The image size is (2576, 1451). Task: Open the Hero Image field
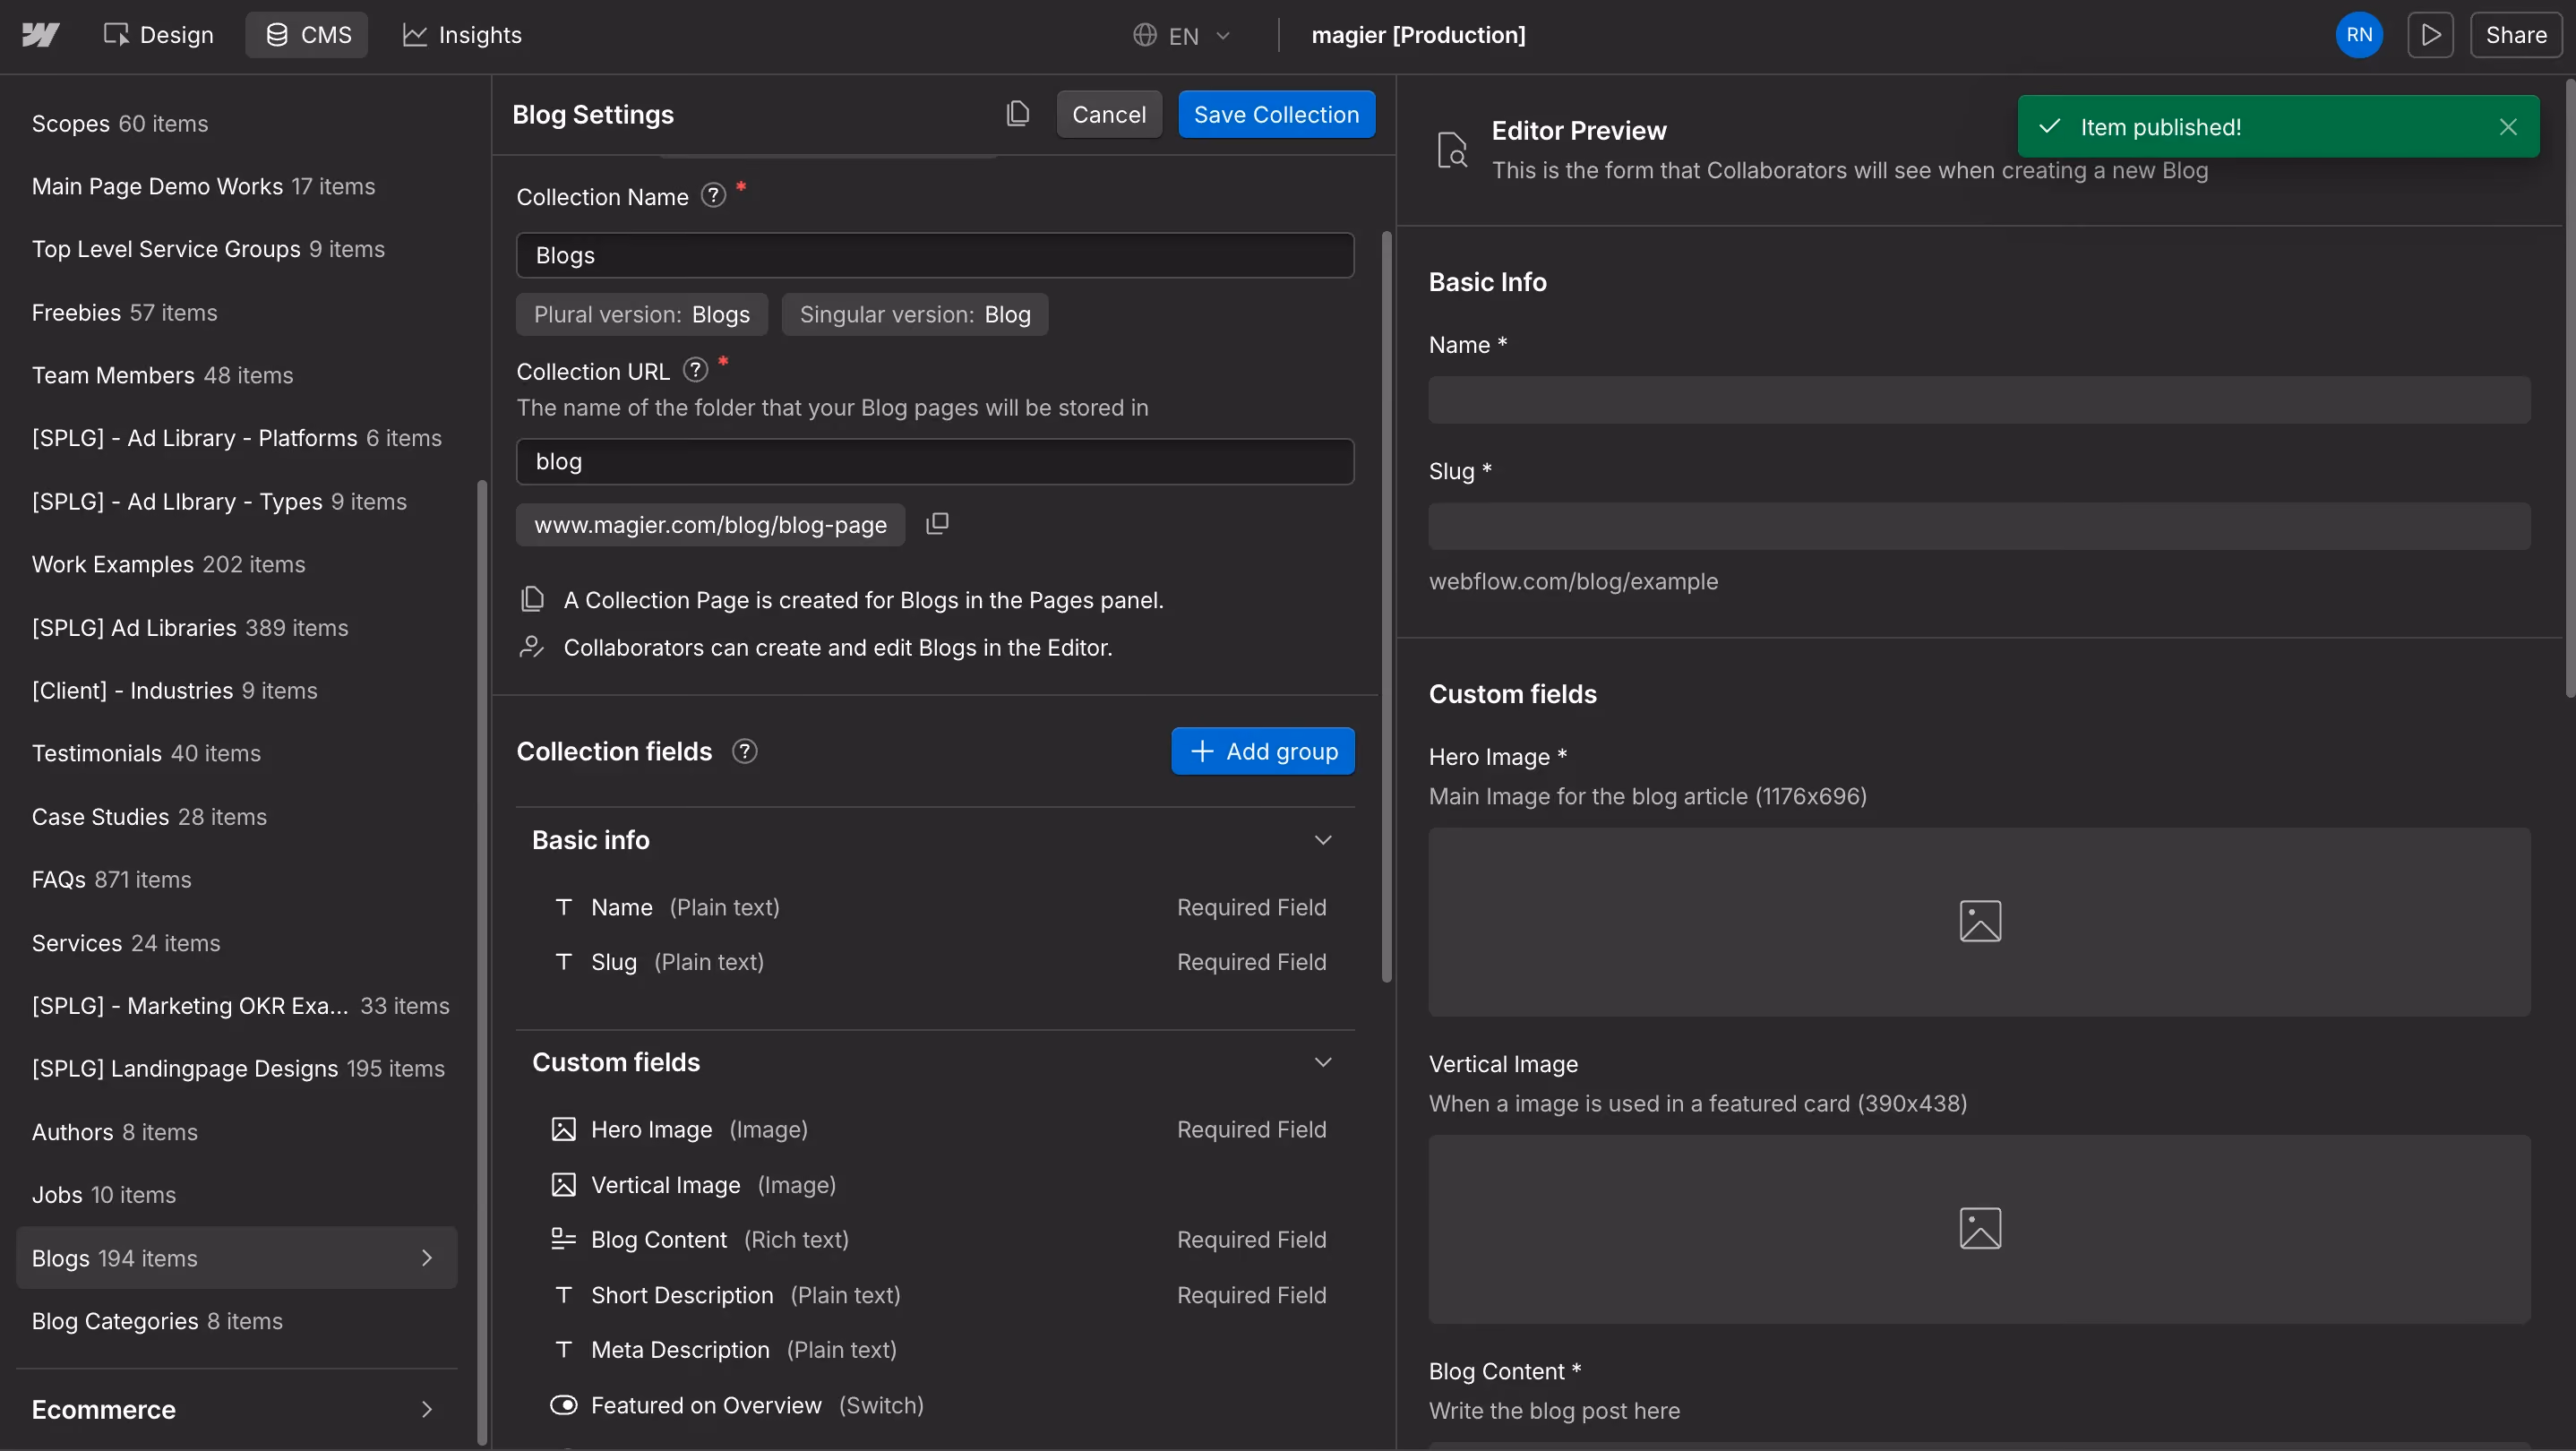935,1129
